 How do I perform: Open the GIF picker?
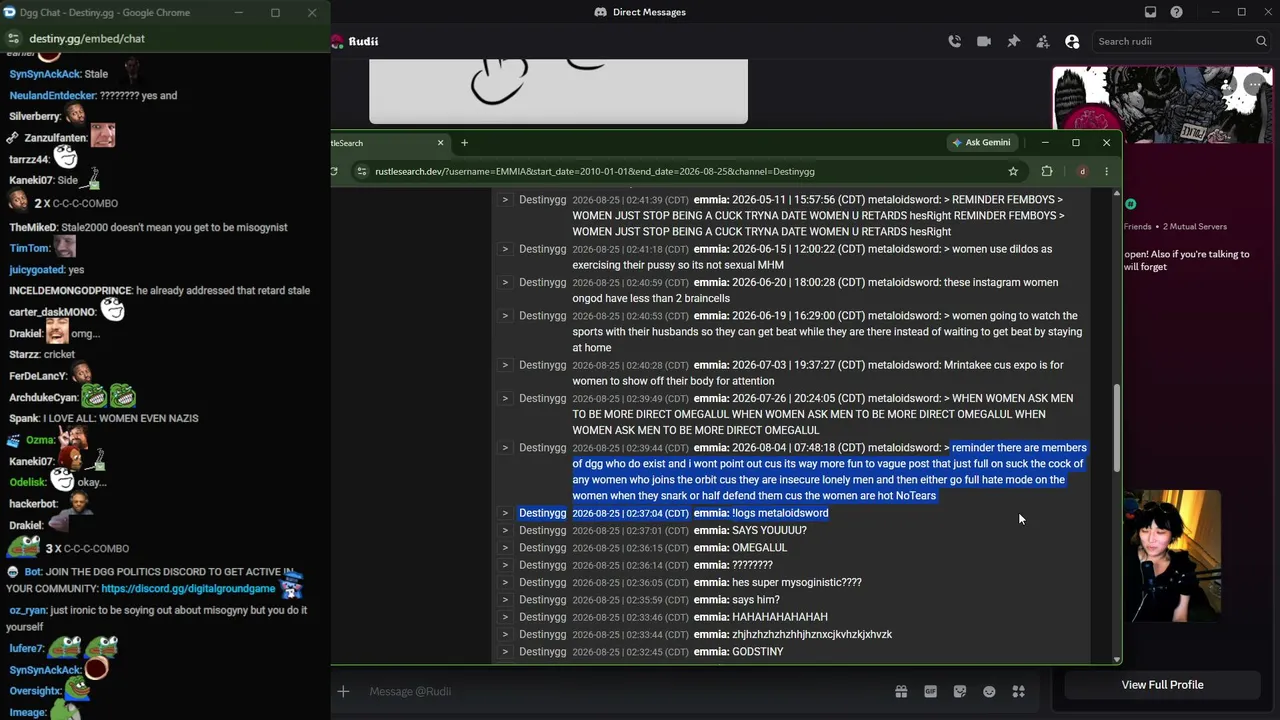point(930,691)
